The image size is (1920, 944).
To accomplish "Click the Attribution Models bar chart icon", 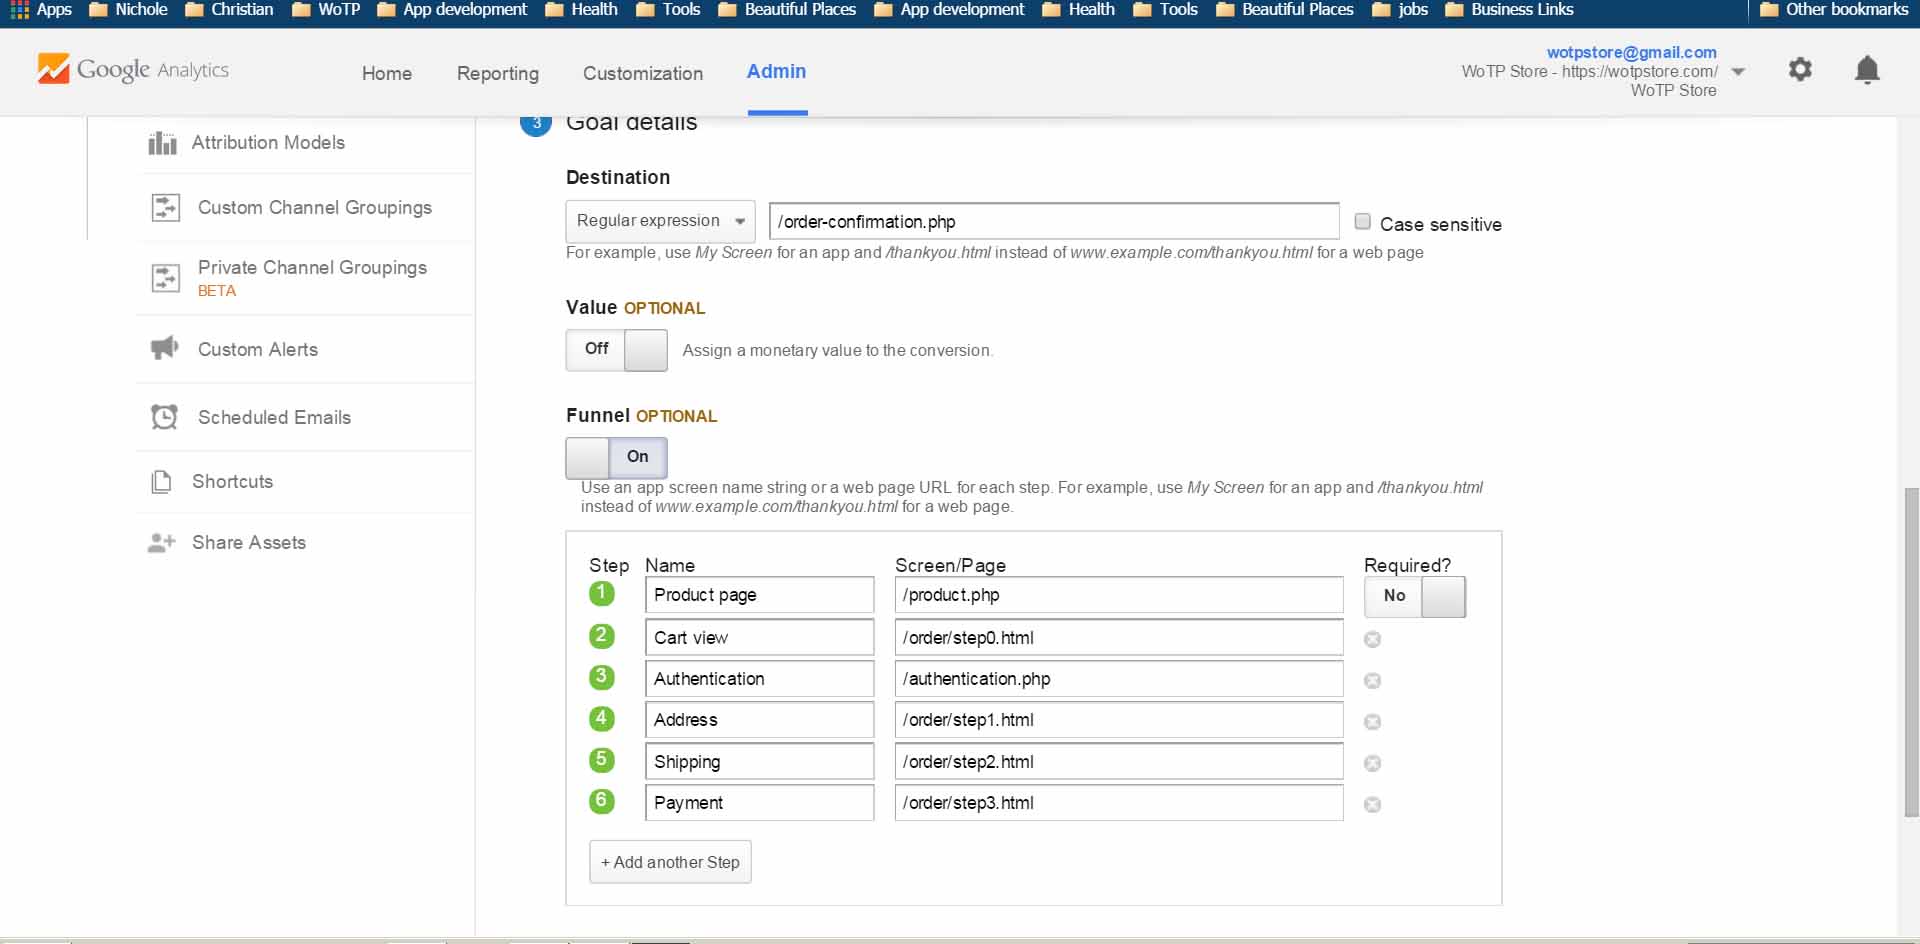I will [162, 143].
